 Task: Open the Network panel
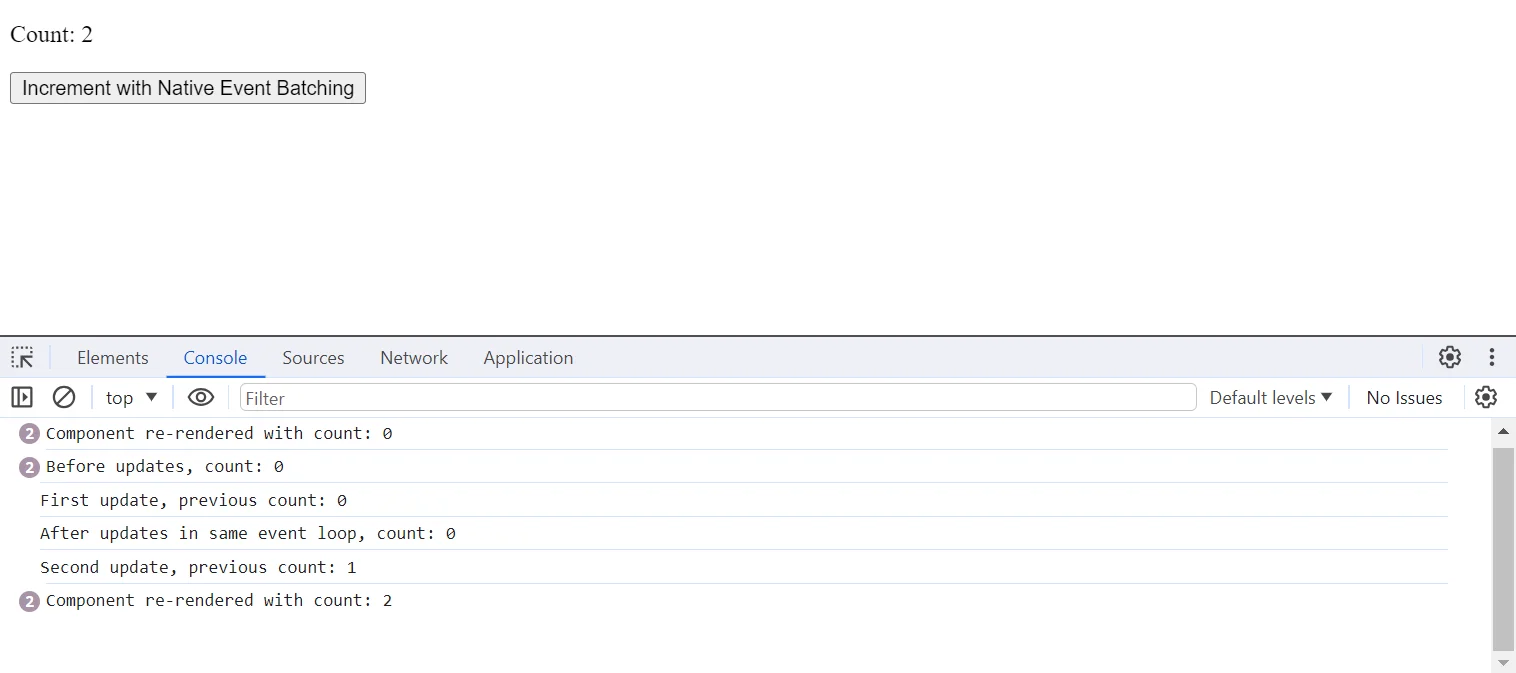[x=413, y=357]
